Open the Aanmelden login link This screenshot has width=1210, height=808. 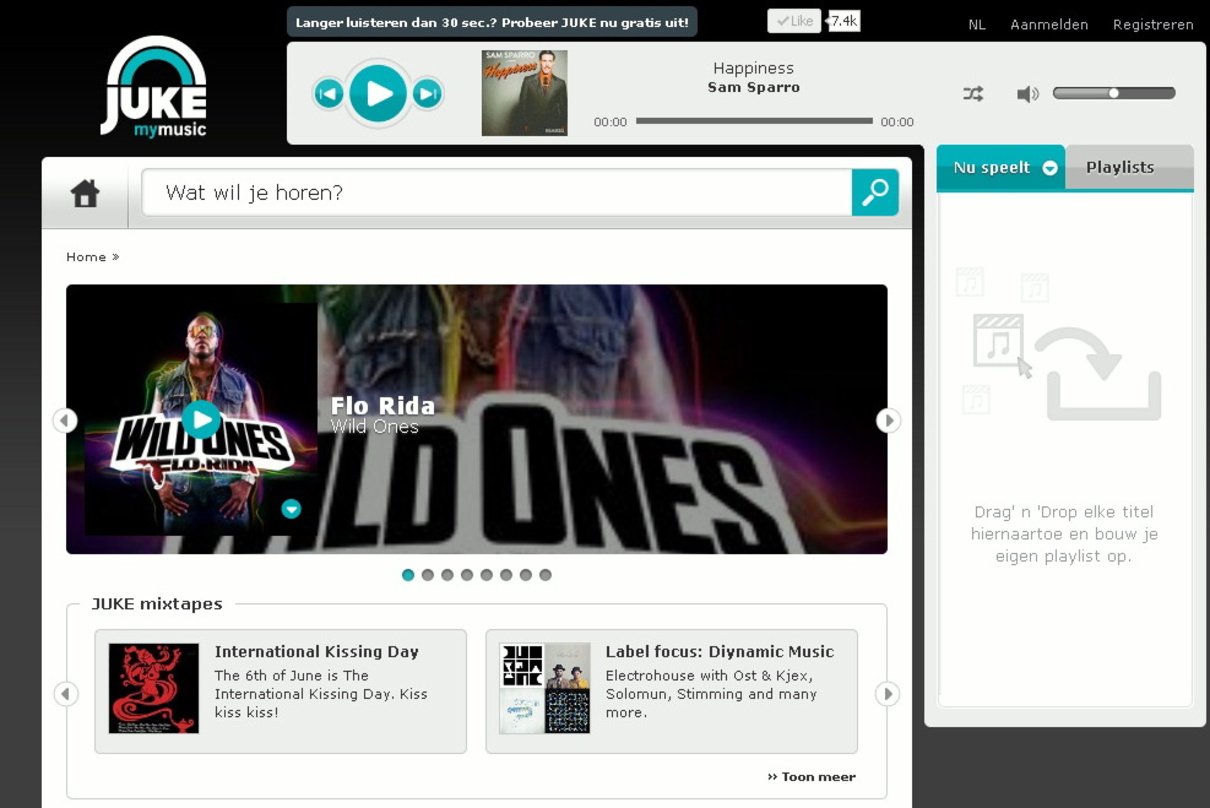pos(1049,25)
